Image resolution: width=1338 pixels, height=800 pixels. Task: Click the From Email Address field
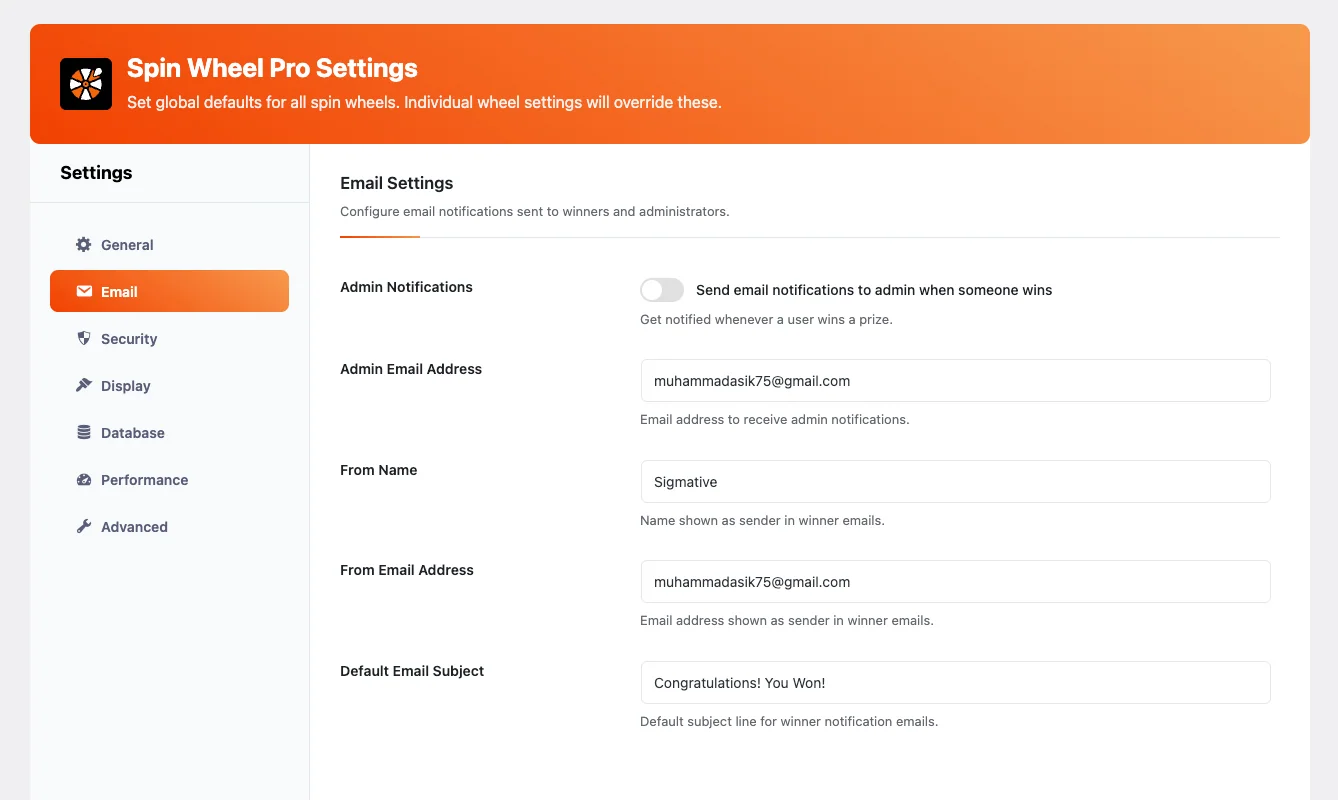coord(955,581)
